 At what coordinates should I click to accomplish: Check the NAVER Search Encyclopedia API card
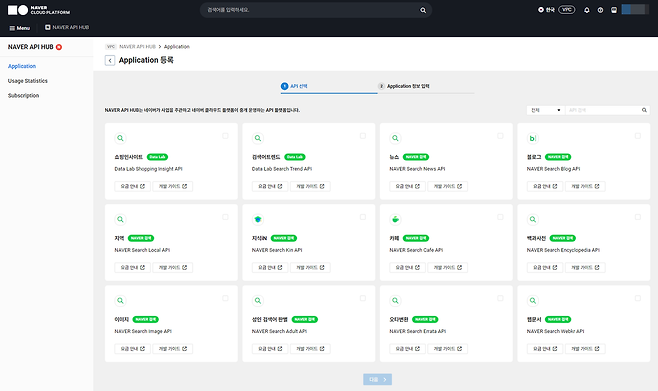click(638, 217)
